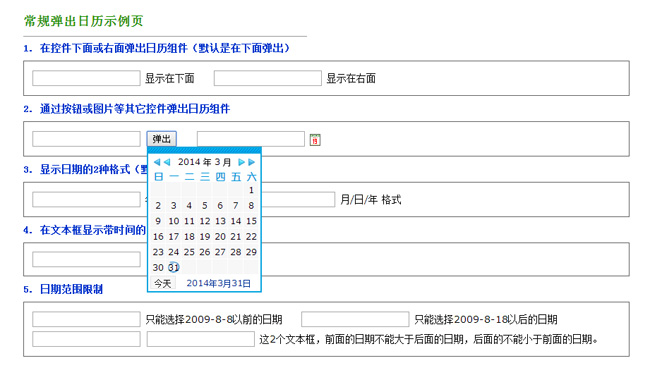Screen dimensions: 650x375
Task: Focus the 显示在下面 date textbox
Action: pyautogui.click(x=86, y=78)
